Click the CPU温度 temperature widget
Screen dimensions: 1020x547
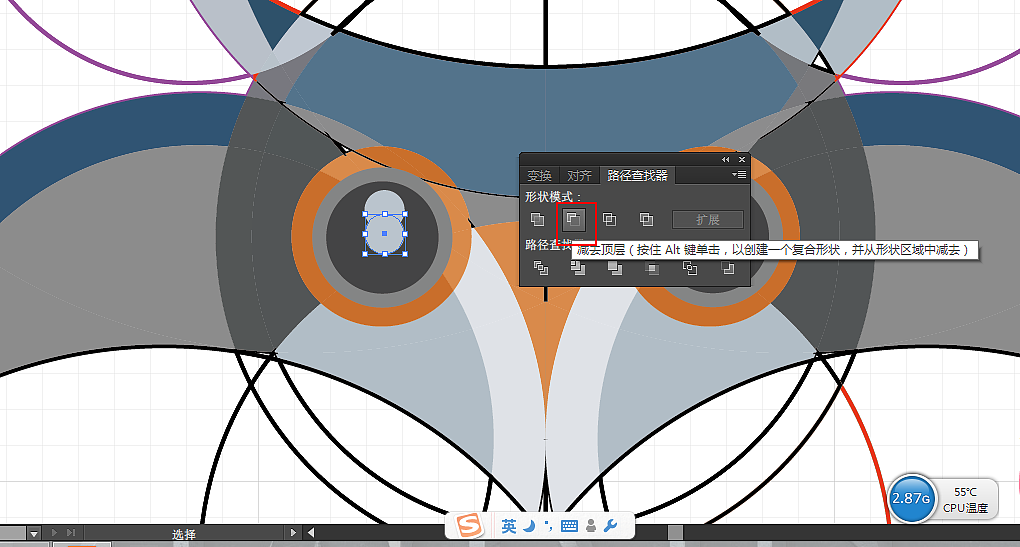coord(965,500)
